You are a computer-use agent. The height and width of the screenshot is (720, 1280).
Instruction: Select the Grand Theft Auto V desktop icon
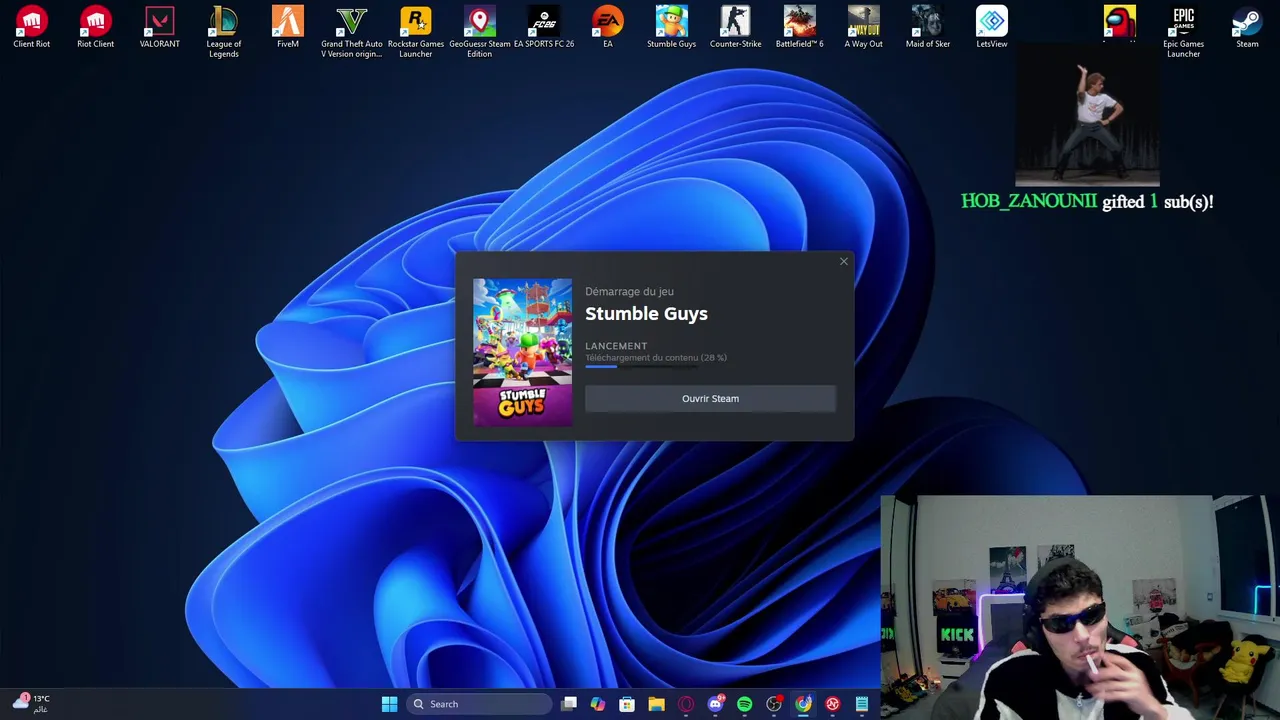click(x=351, y=32)
